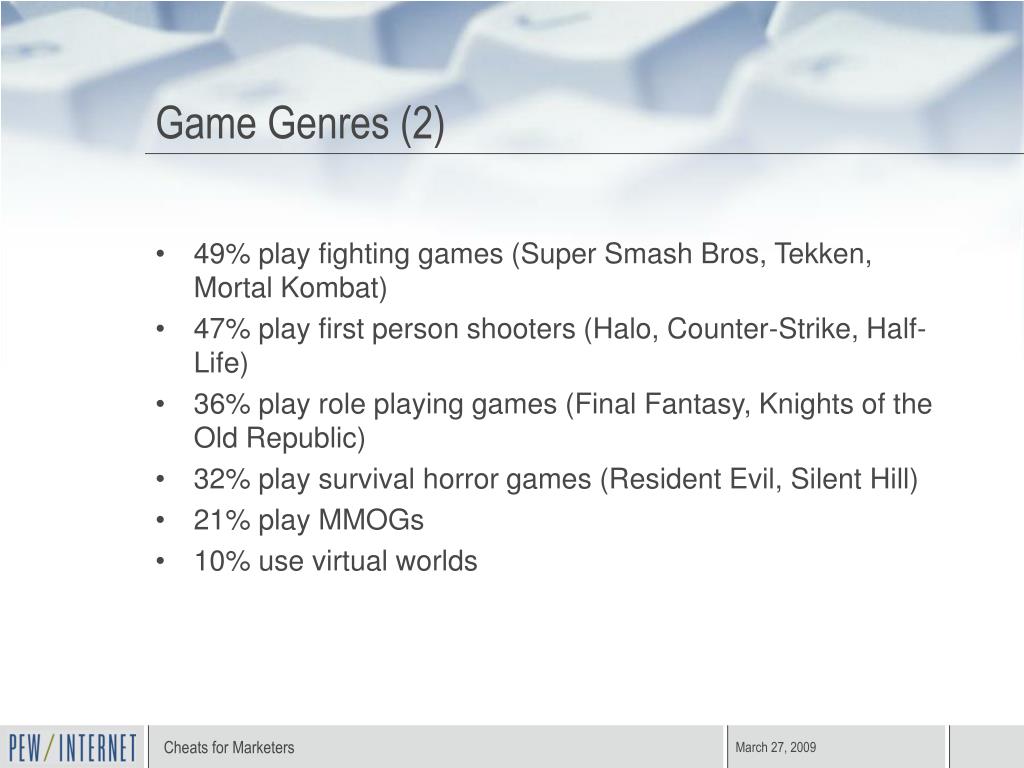Click the 10% use virtual worlds bullet
This screenshot has width=1024, height=768.
pyautogui.click(x=335, y=561)
